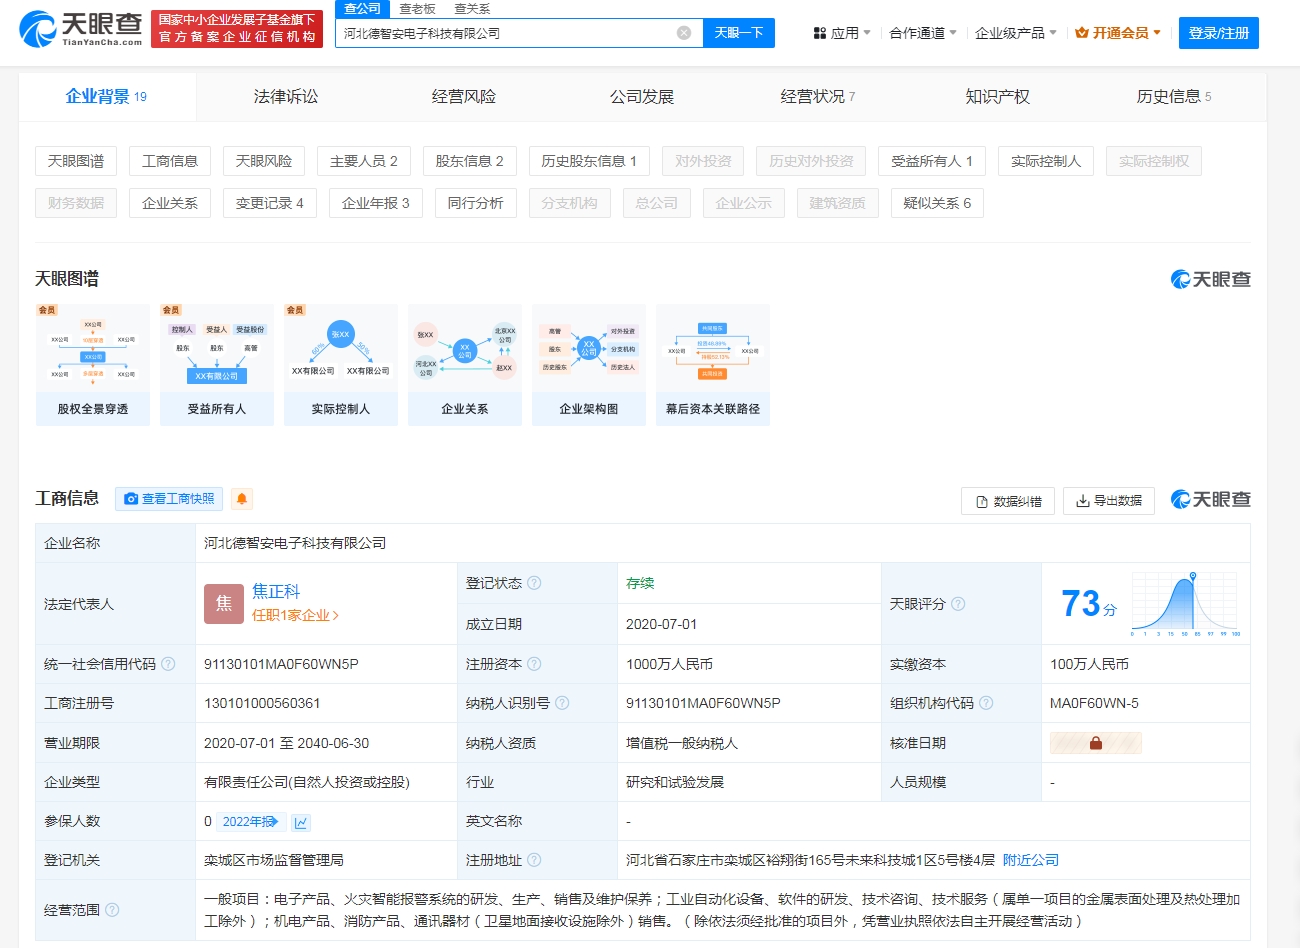
Task: Jump to 天眼图谱 section button
Action: [x=76, y=161]
